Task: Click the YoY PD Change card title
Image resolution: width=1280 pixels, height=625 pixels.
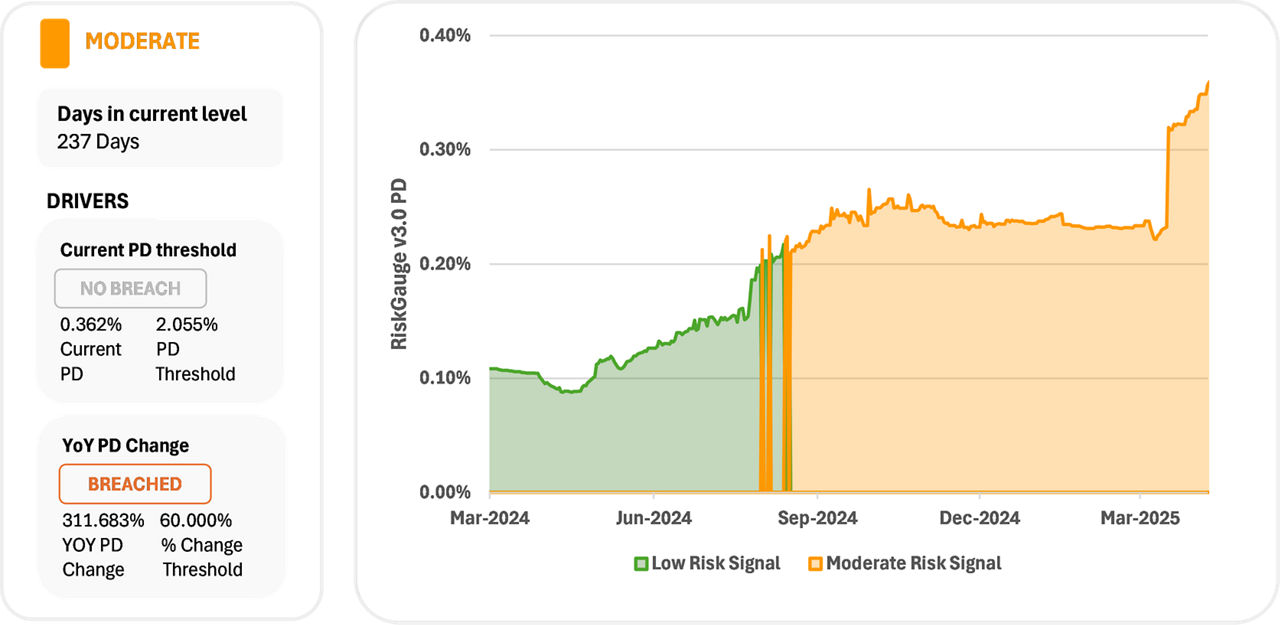Action: (124, 446)
